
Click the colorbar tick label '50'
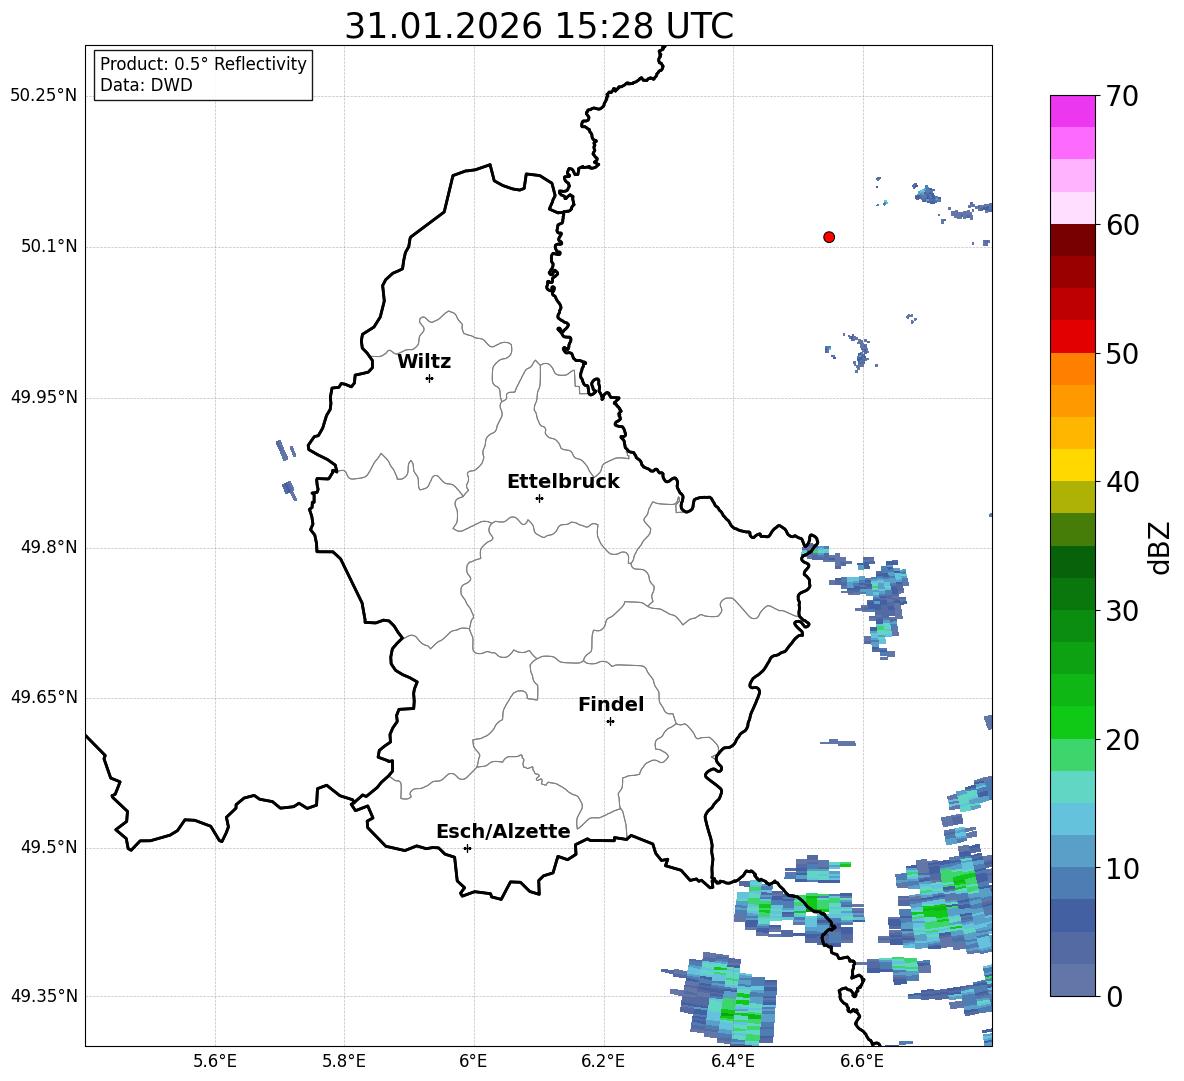click(x=1121, y=353)
